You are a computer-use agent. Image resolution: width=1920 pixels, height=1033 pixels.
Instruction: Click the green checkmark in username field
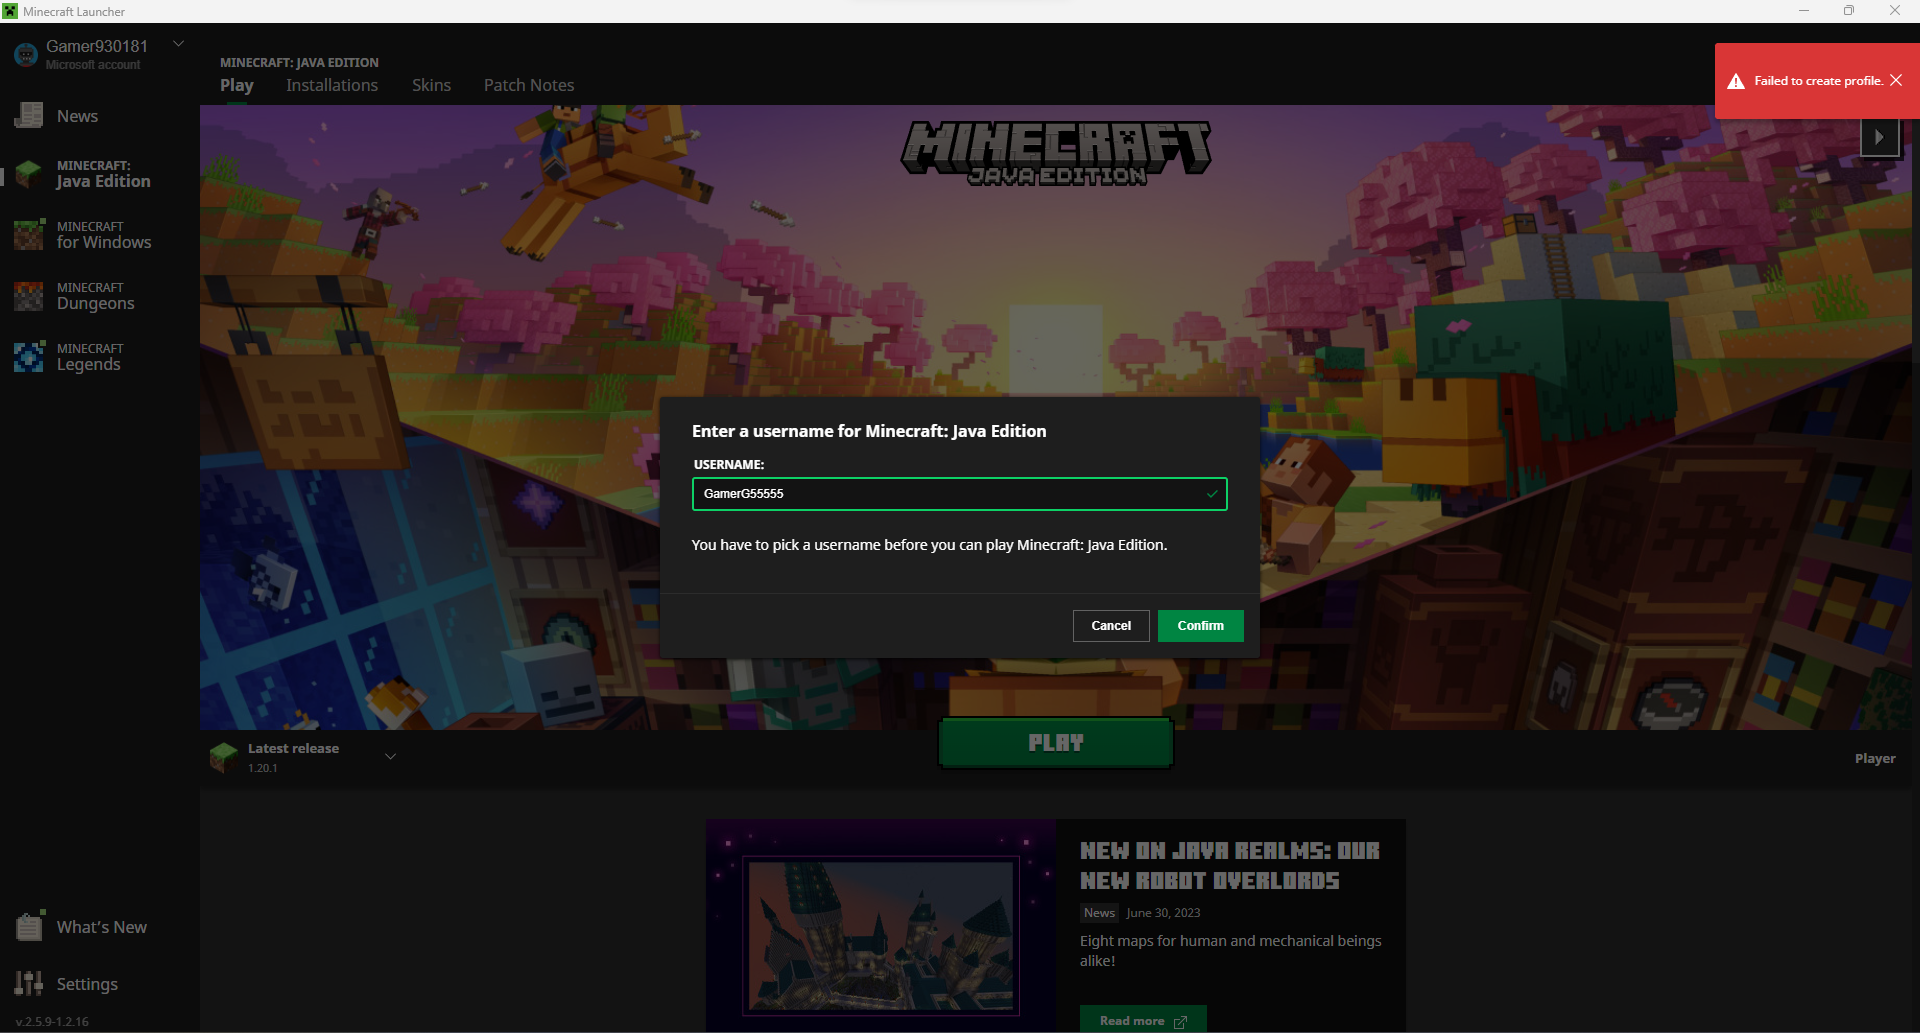tap(1212, 494)
